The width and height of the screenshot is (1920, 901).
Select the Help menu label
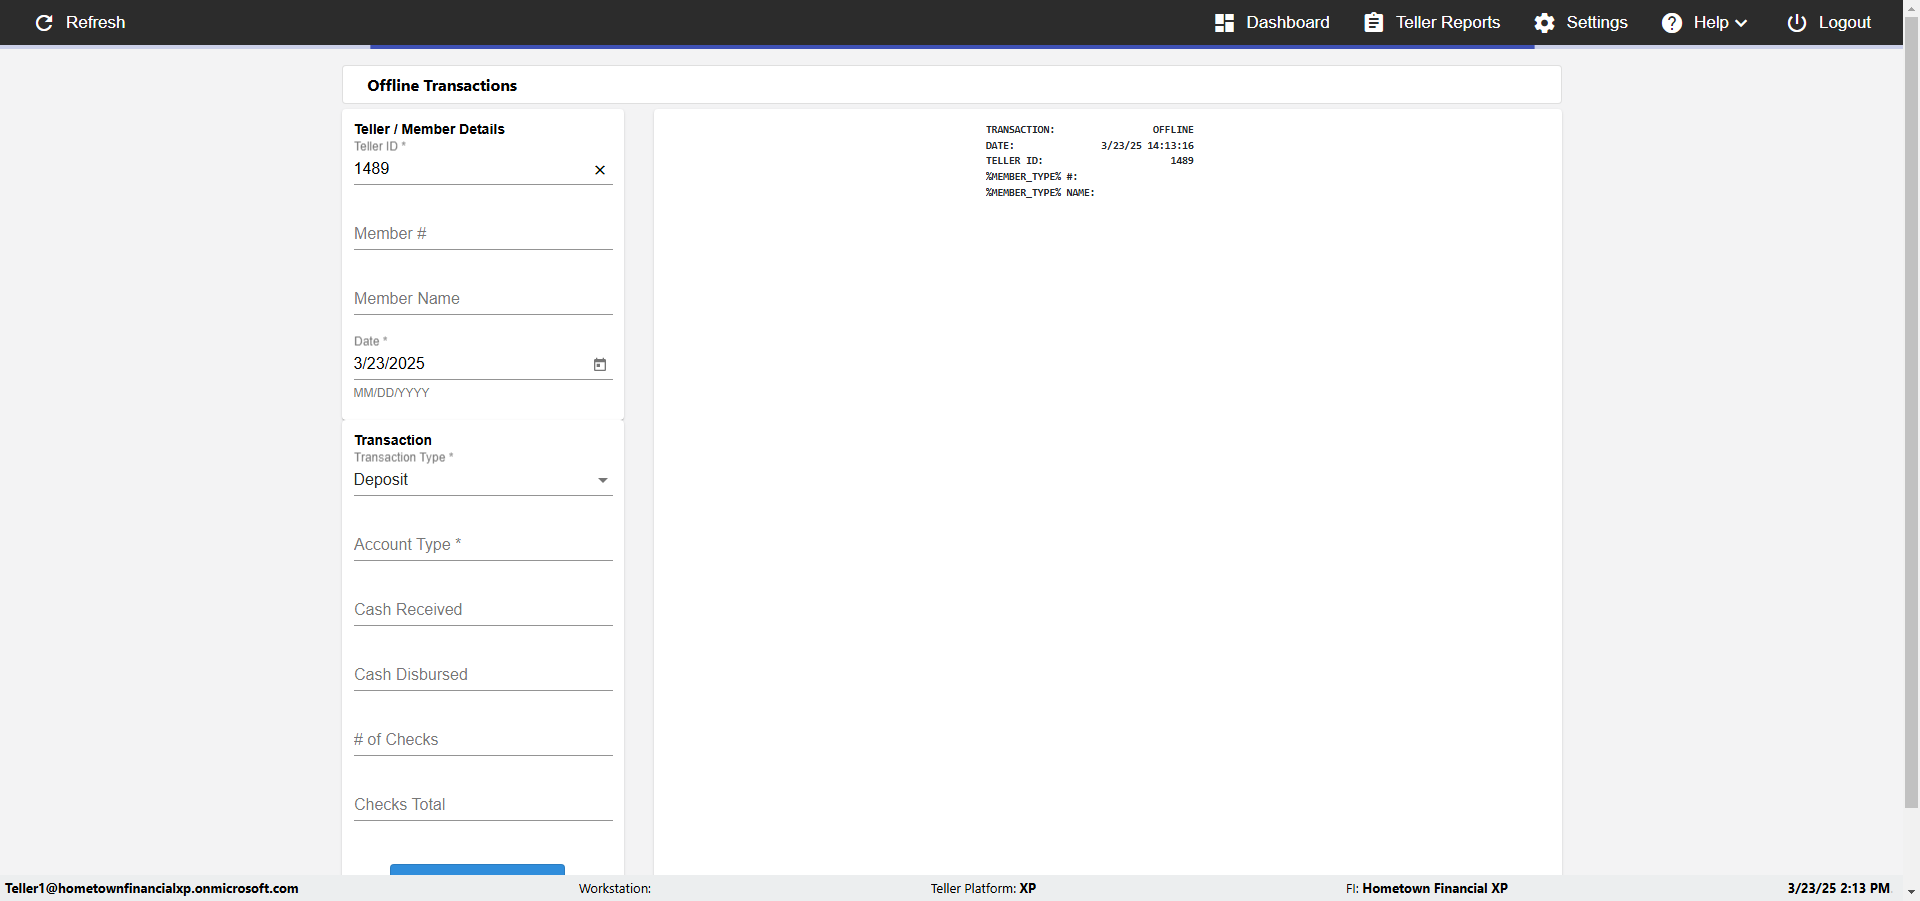tap(1711, 22)
